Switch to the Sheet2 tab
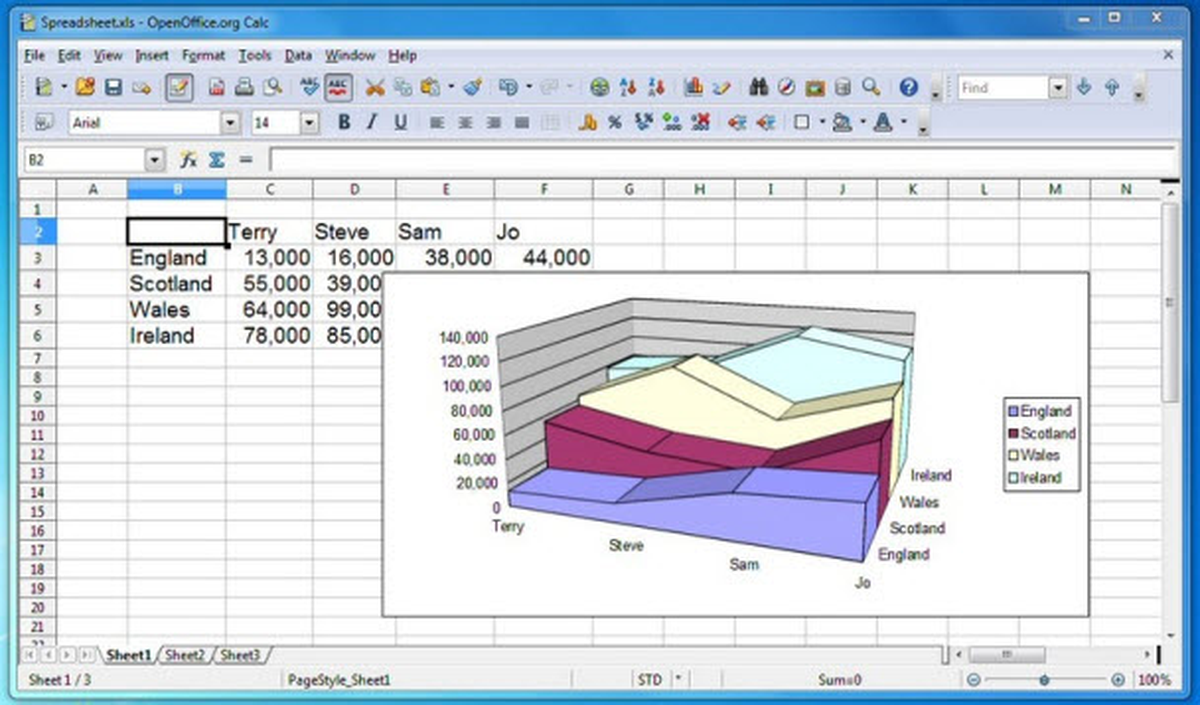 click(x=184, y=656)
